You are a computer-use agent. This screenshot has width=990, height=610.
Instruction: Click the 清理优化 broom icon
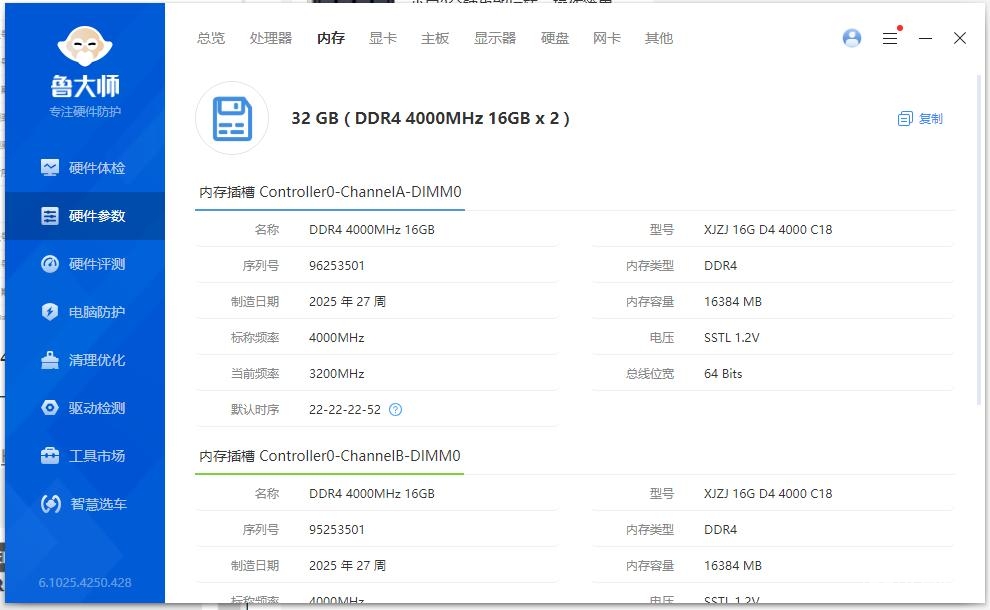(50, 360)
